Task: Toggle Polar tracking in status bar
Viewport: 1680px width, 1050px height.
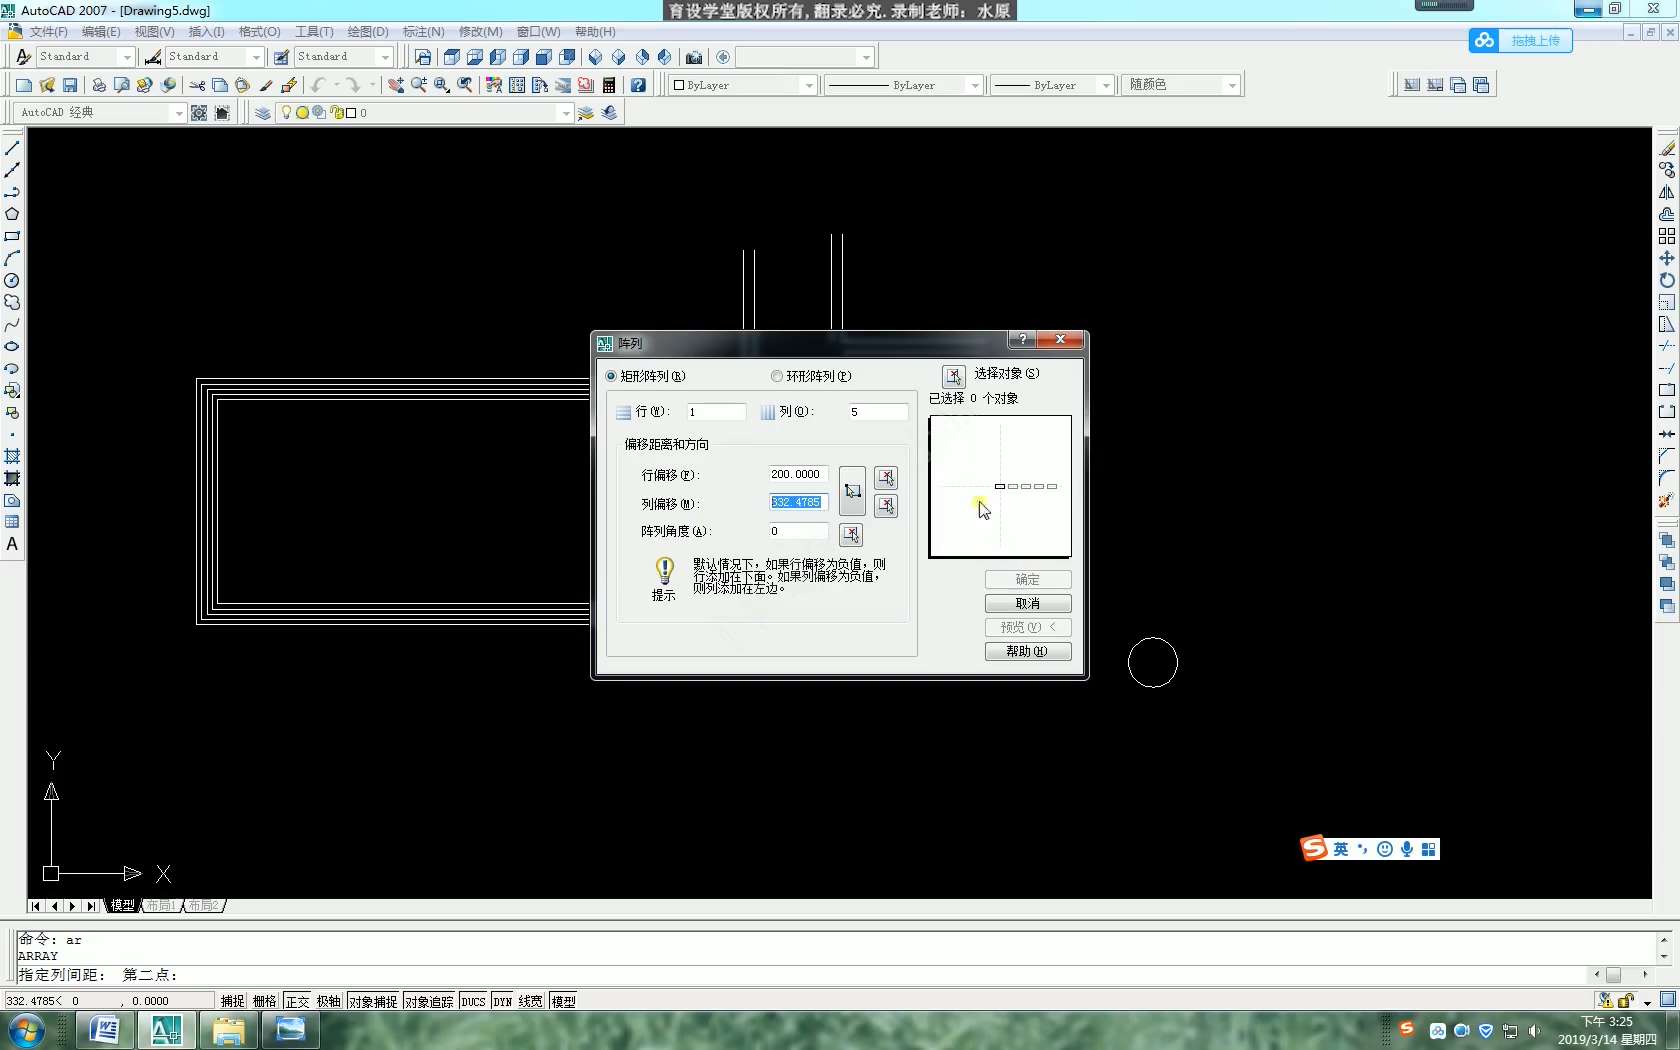Action: coord(329,1001)
